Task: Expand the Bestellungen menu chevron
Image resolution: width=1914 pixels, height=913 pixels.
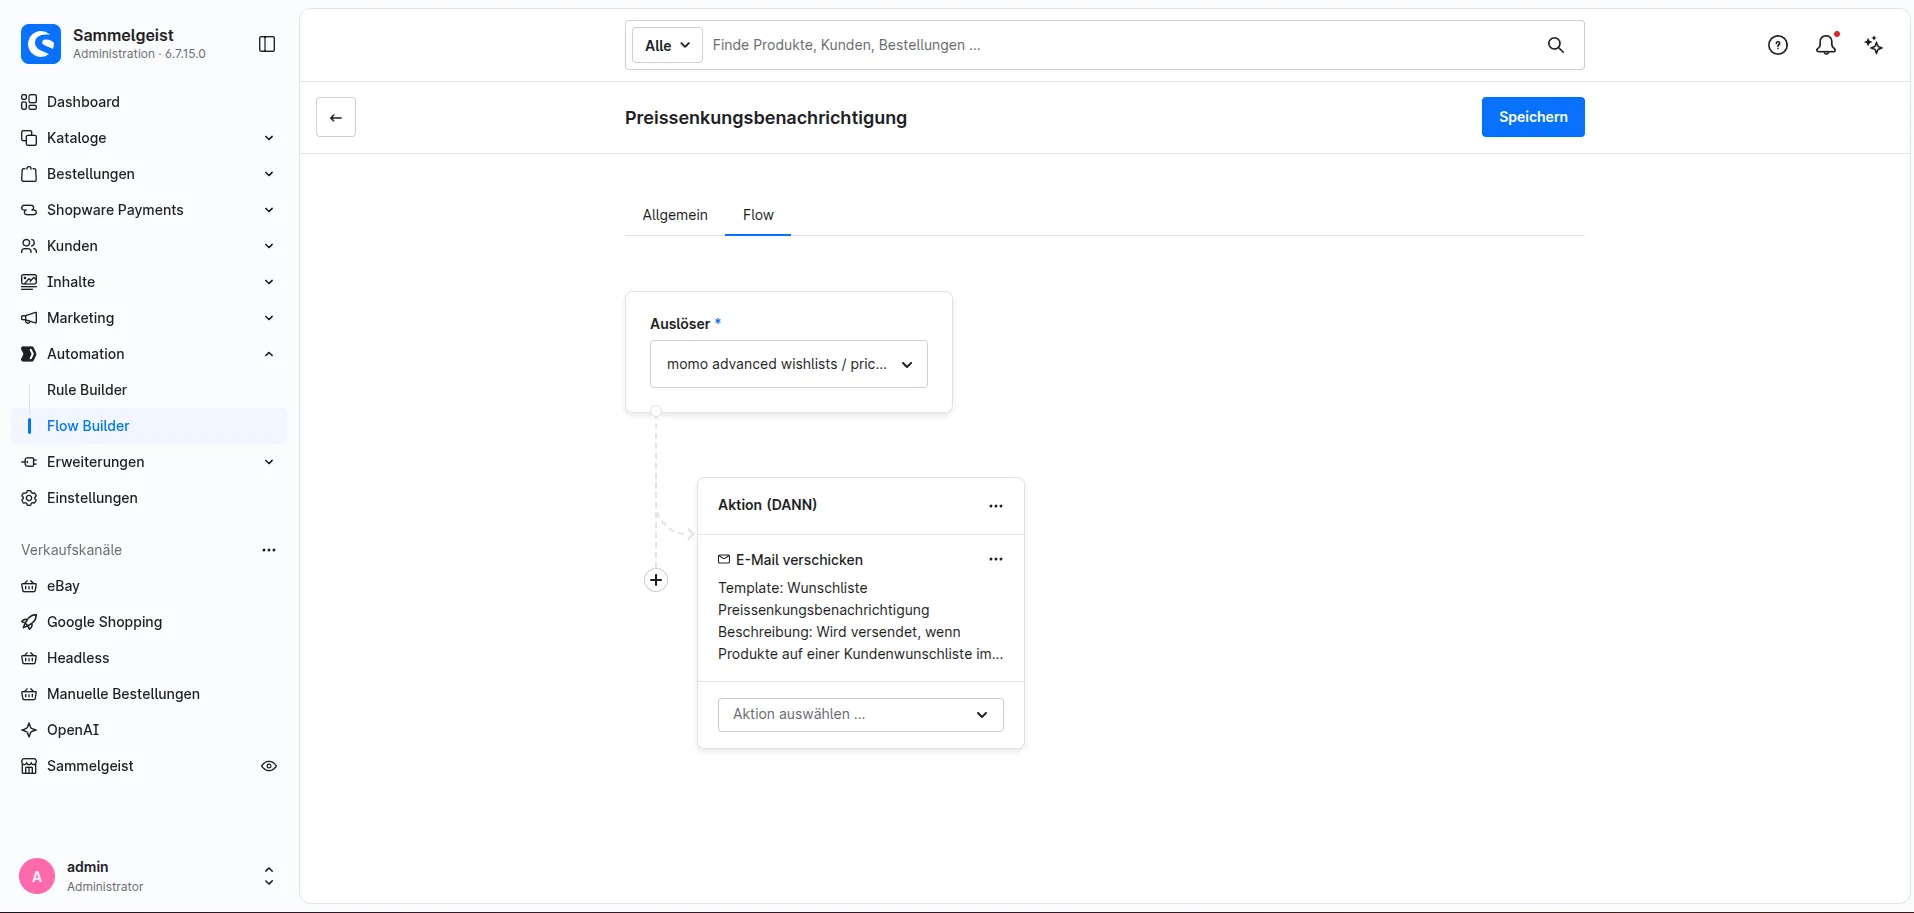Action: (269, 174)
